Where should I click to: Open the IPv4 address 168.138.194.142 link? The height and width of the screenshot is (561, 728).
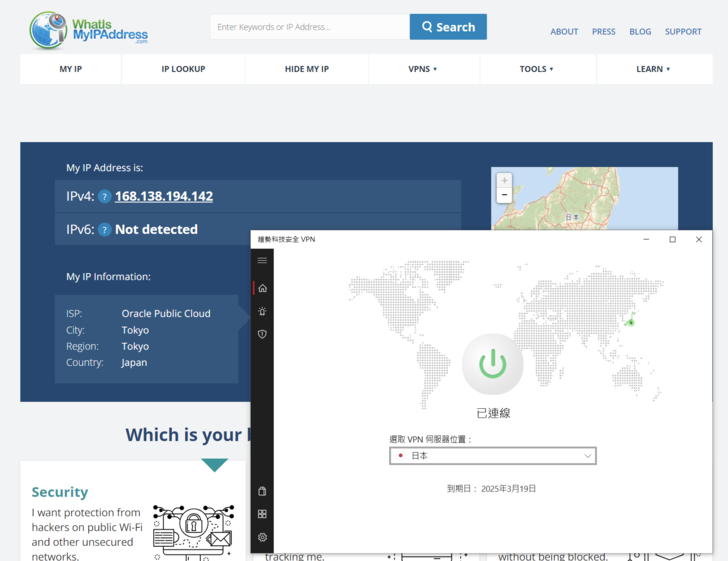[x=164, y=197]
